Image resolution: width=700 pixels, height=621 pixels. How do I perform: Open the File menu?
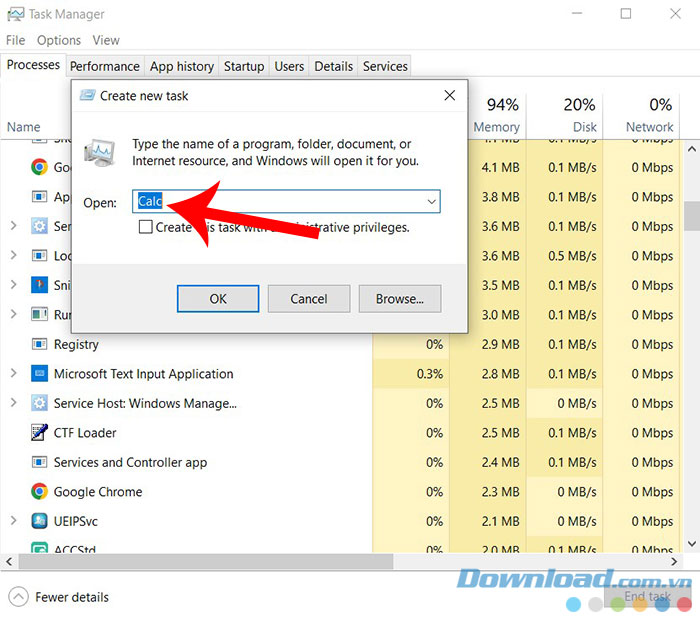[16, 40]
